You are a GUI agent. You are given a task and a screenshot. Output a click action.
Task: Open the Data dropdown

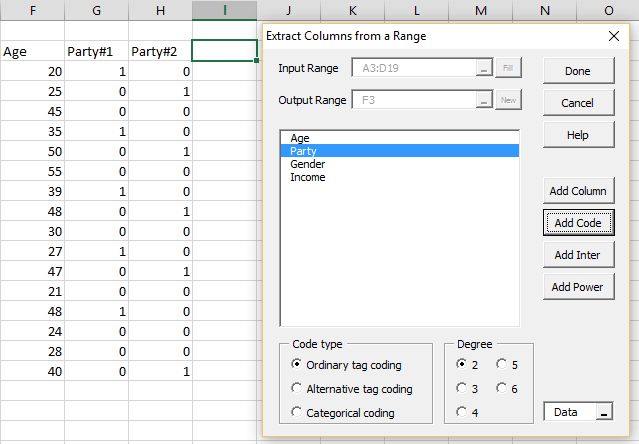coord(603,412)
